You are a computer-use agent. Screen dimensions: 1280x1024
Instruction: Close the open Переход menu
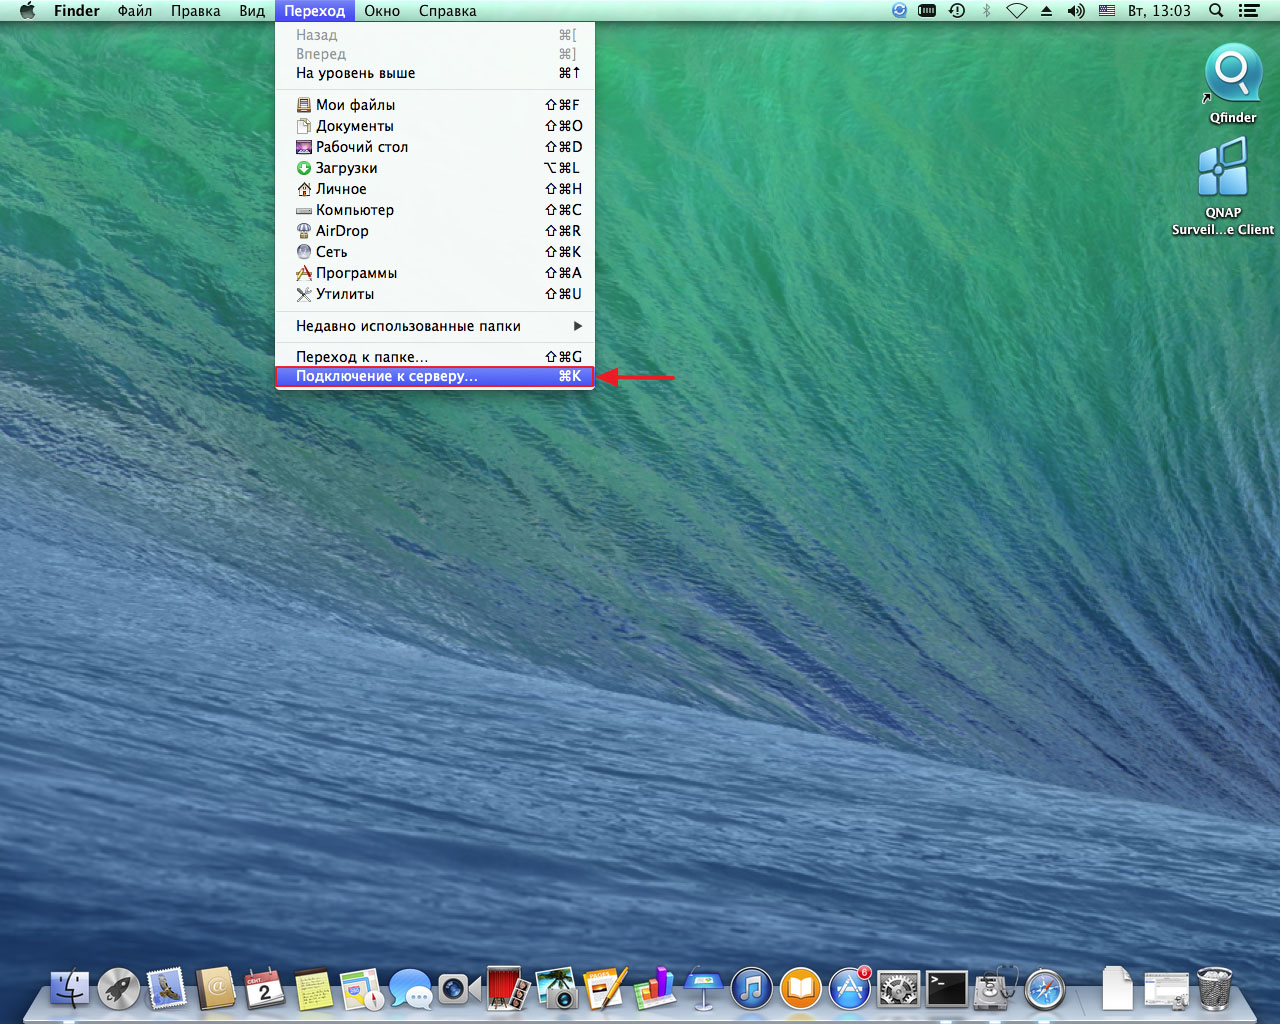coord(314,10)
